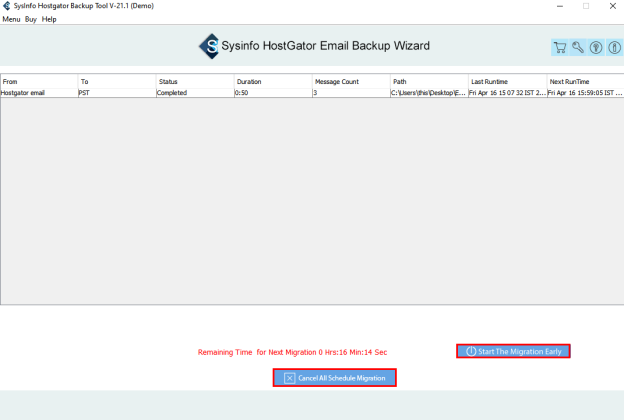Click the Status column header

(195, 82)
